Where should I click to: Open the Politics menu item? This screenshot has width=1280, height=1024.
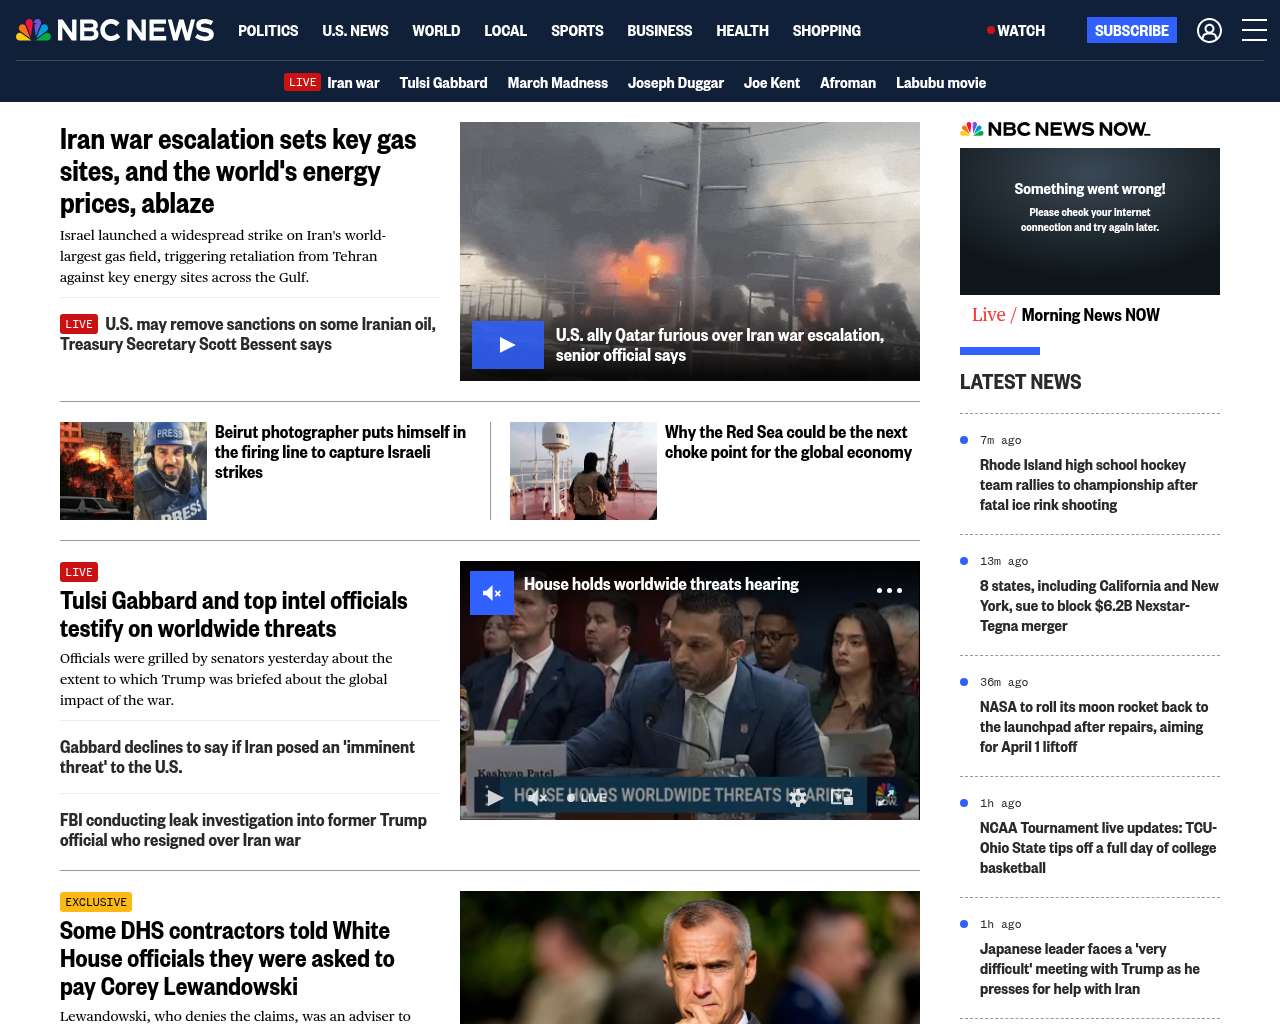pos(268,31)
